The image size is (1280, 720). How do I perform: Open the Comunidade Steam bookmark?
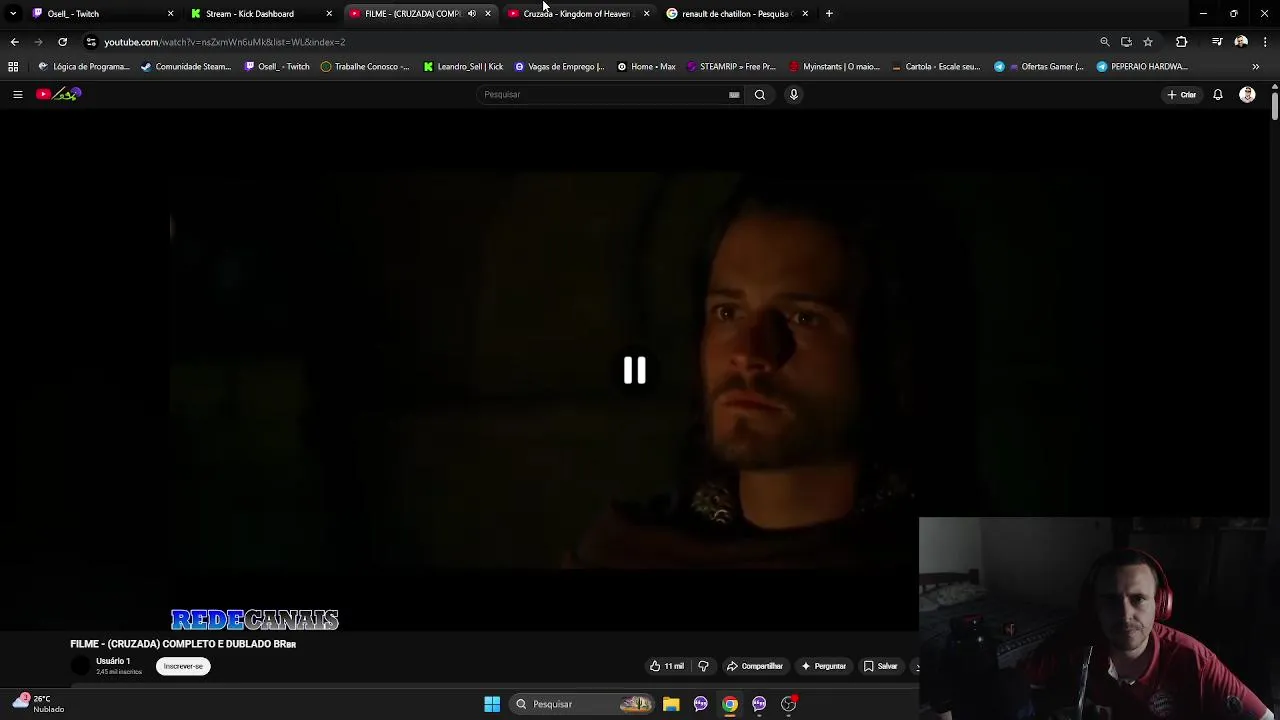point(186,67)
